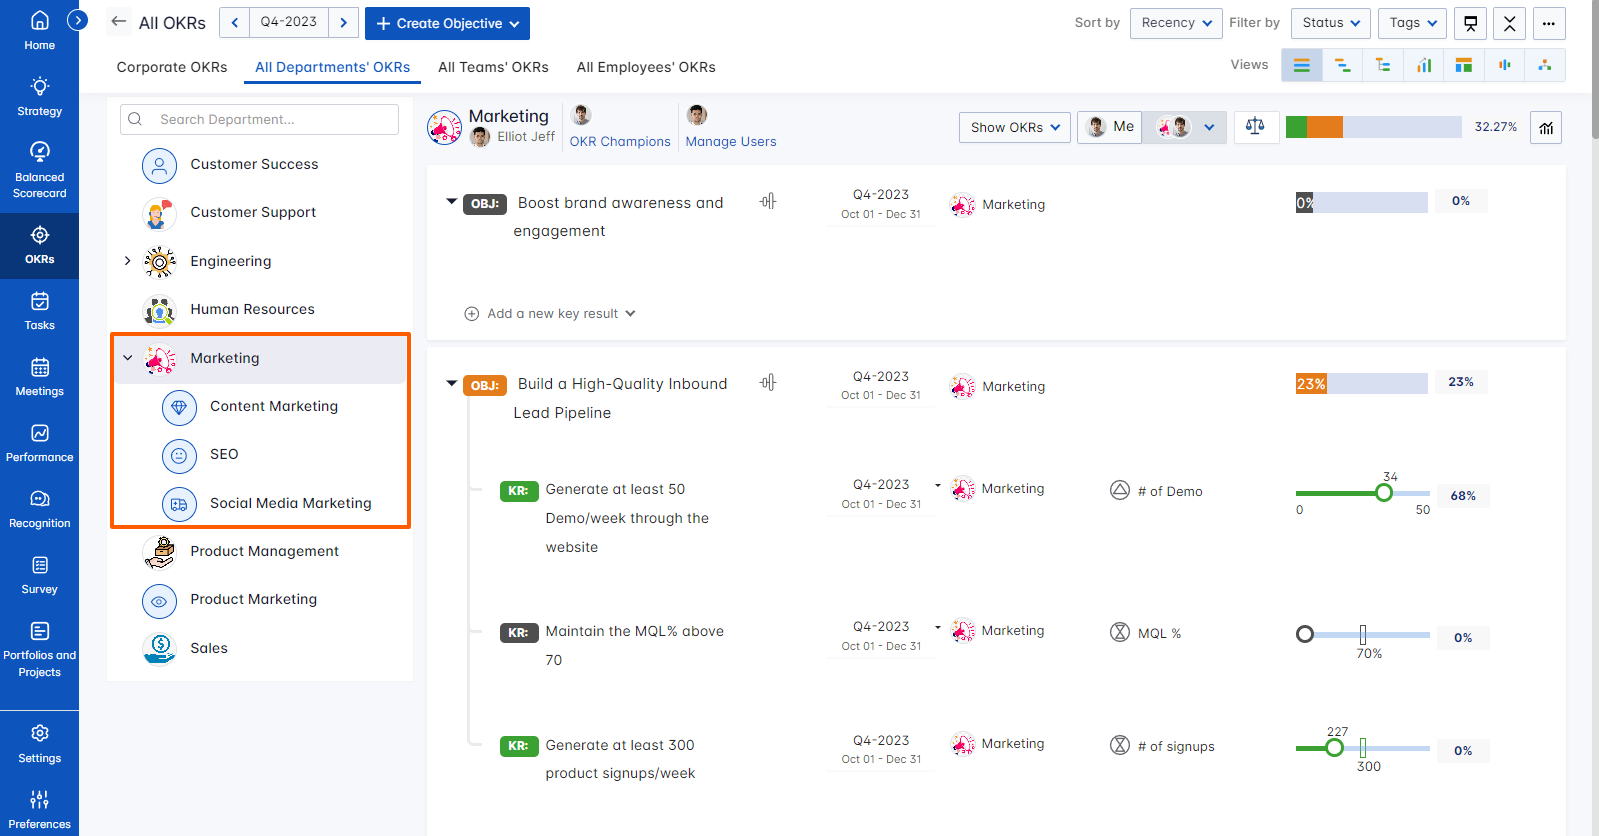Click the OKR Champions link

click(620, 141)
